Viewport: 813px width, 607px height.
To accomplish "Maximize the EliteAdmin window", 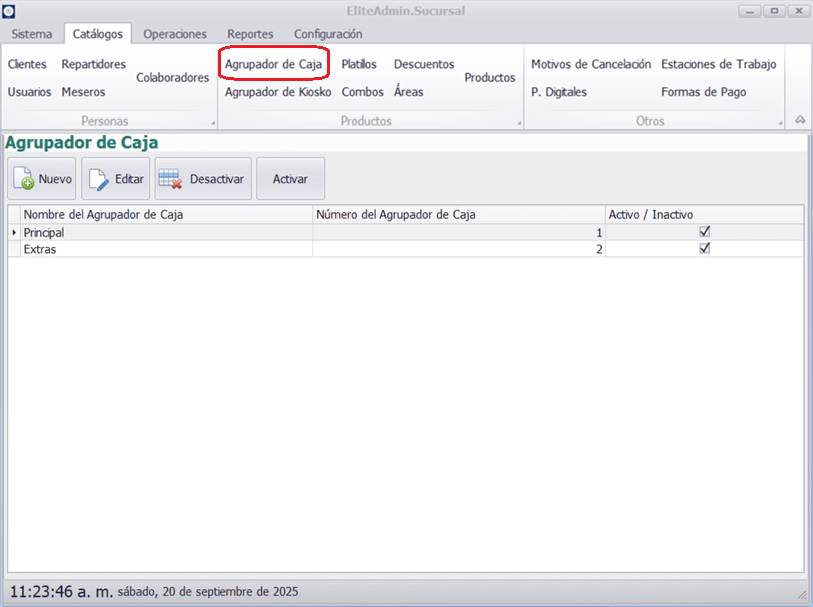I will (x=774, y=11).
